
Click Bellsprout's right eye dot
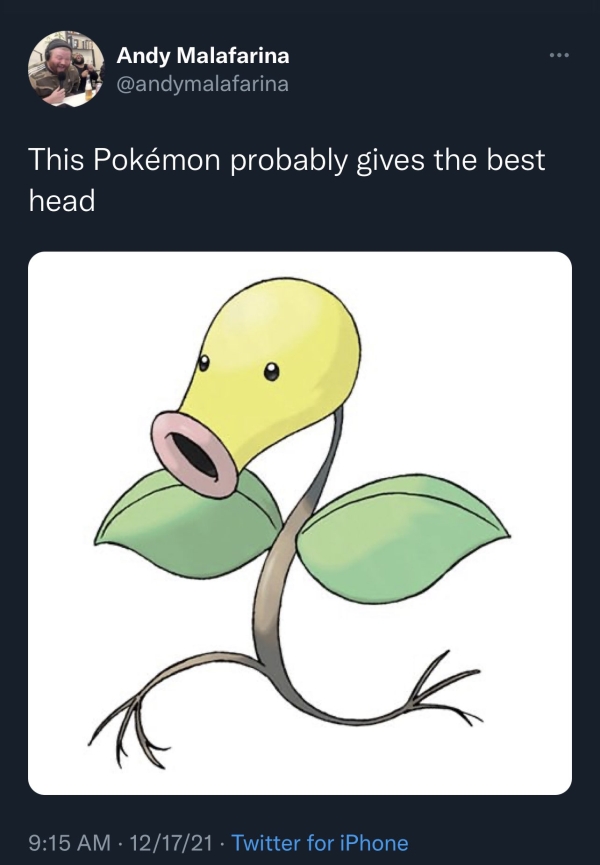pos(270,373)
